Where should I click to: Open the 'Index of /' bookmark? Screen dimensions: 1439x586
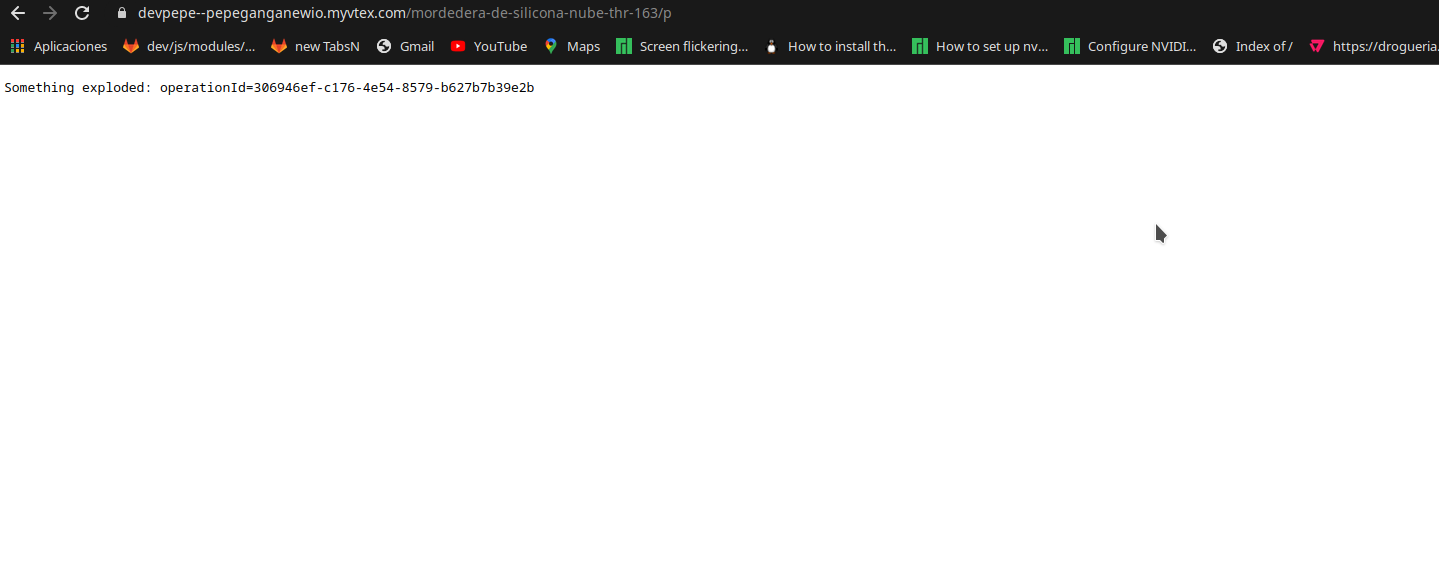coord(1262,46)
